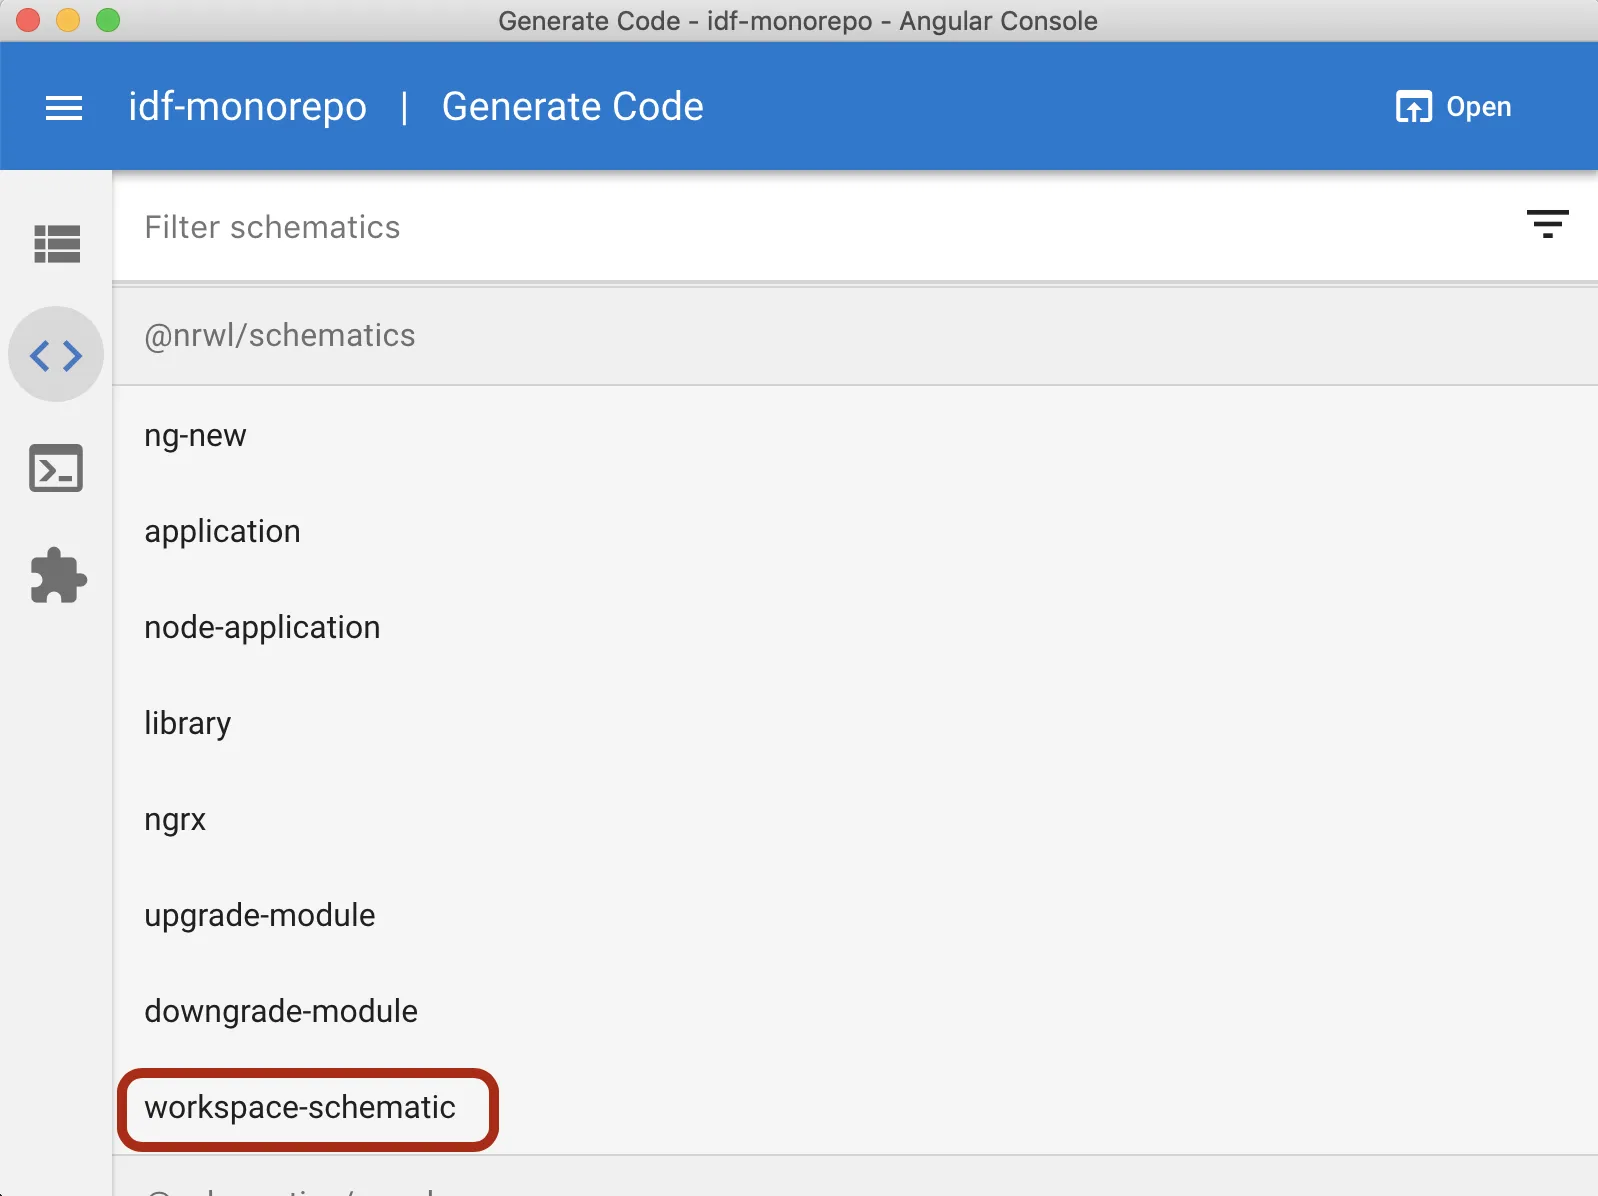Click the Open workspace button
The image size is (1598, 1196).
click(1453, 107)
